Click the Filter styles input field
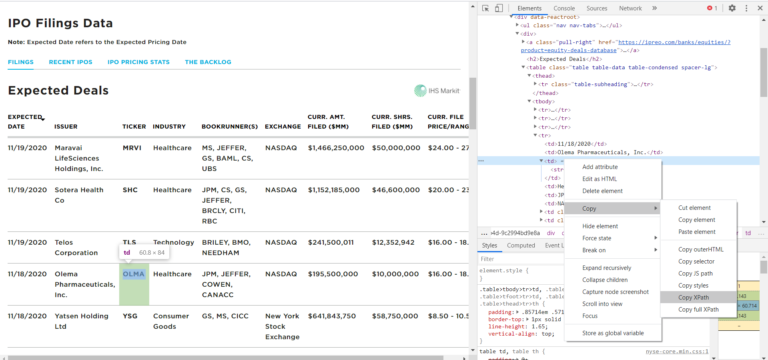 519,259
